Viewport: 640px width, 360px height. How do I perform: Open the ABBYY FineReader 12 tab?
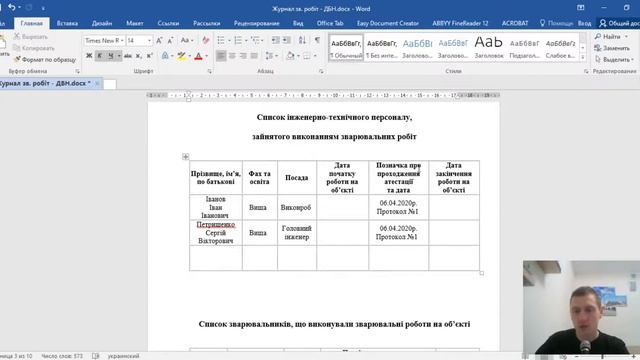coord(460,23)
